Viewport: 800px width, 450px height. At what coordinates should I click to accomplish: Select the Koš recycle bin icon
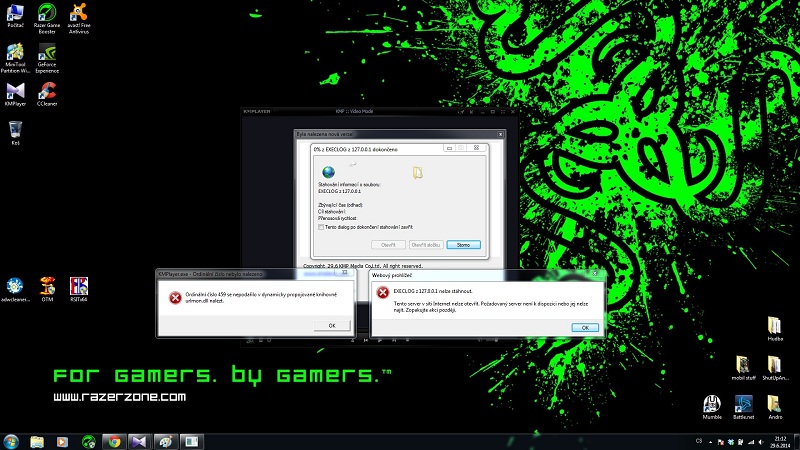(15, 130)
